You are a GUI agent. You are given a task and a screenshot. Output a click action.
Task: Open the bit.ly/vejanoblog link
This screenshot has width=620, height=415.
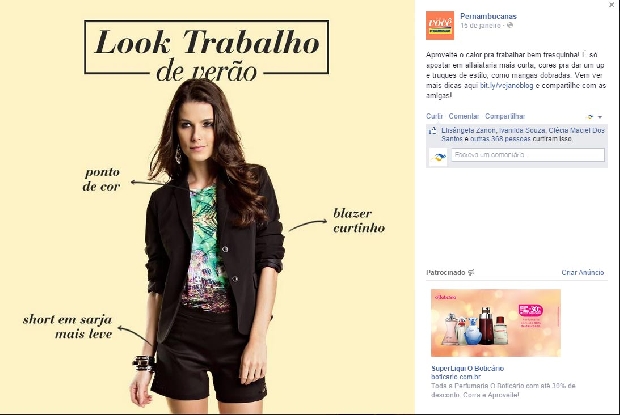coord(507,85)
